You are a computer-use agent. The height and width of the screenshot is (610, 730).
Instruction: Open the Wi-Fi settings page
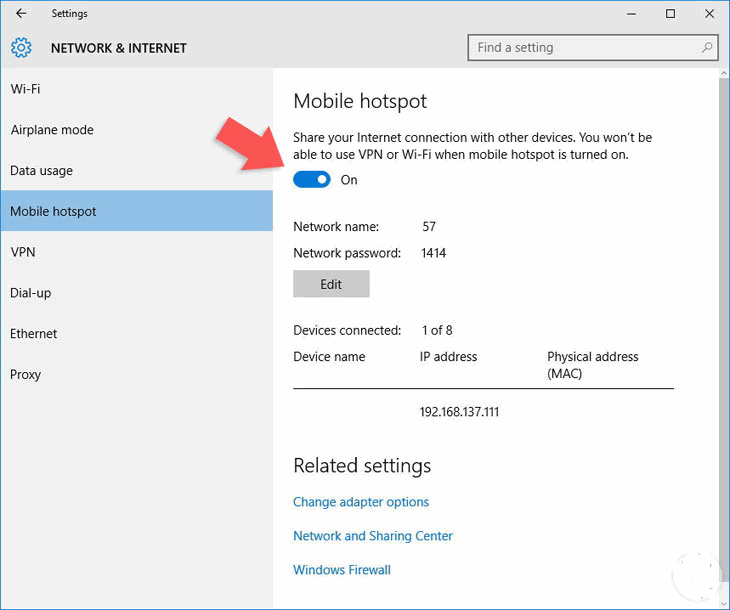(x=136, y=89)
